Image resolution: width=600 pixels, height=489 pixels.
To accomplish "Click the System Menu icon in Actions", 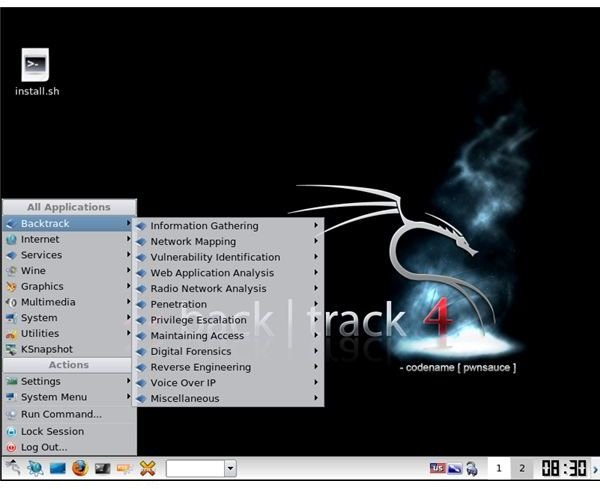I will pos(11,397).
